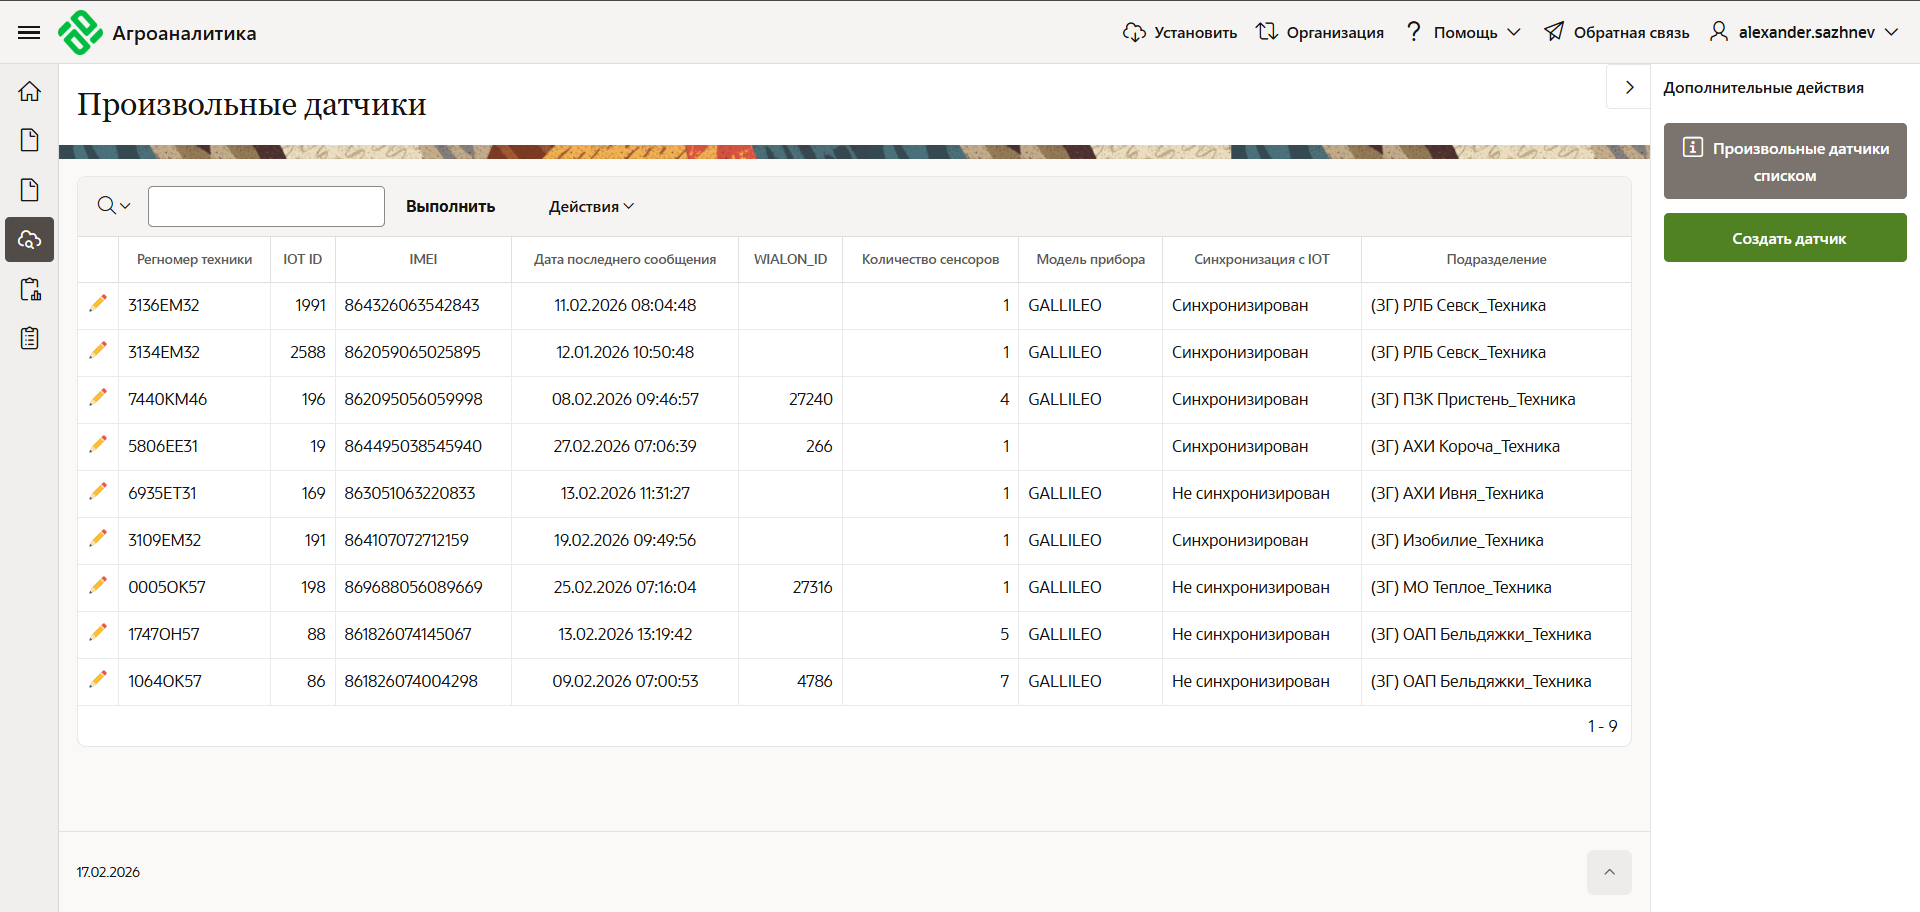Click Организация in the top bar
Image resolution: width=1920 pixels, height=912 pixels.
(1320, 33)
